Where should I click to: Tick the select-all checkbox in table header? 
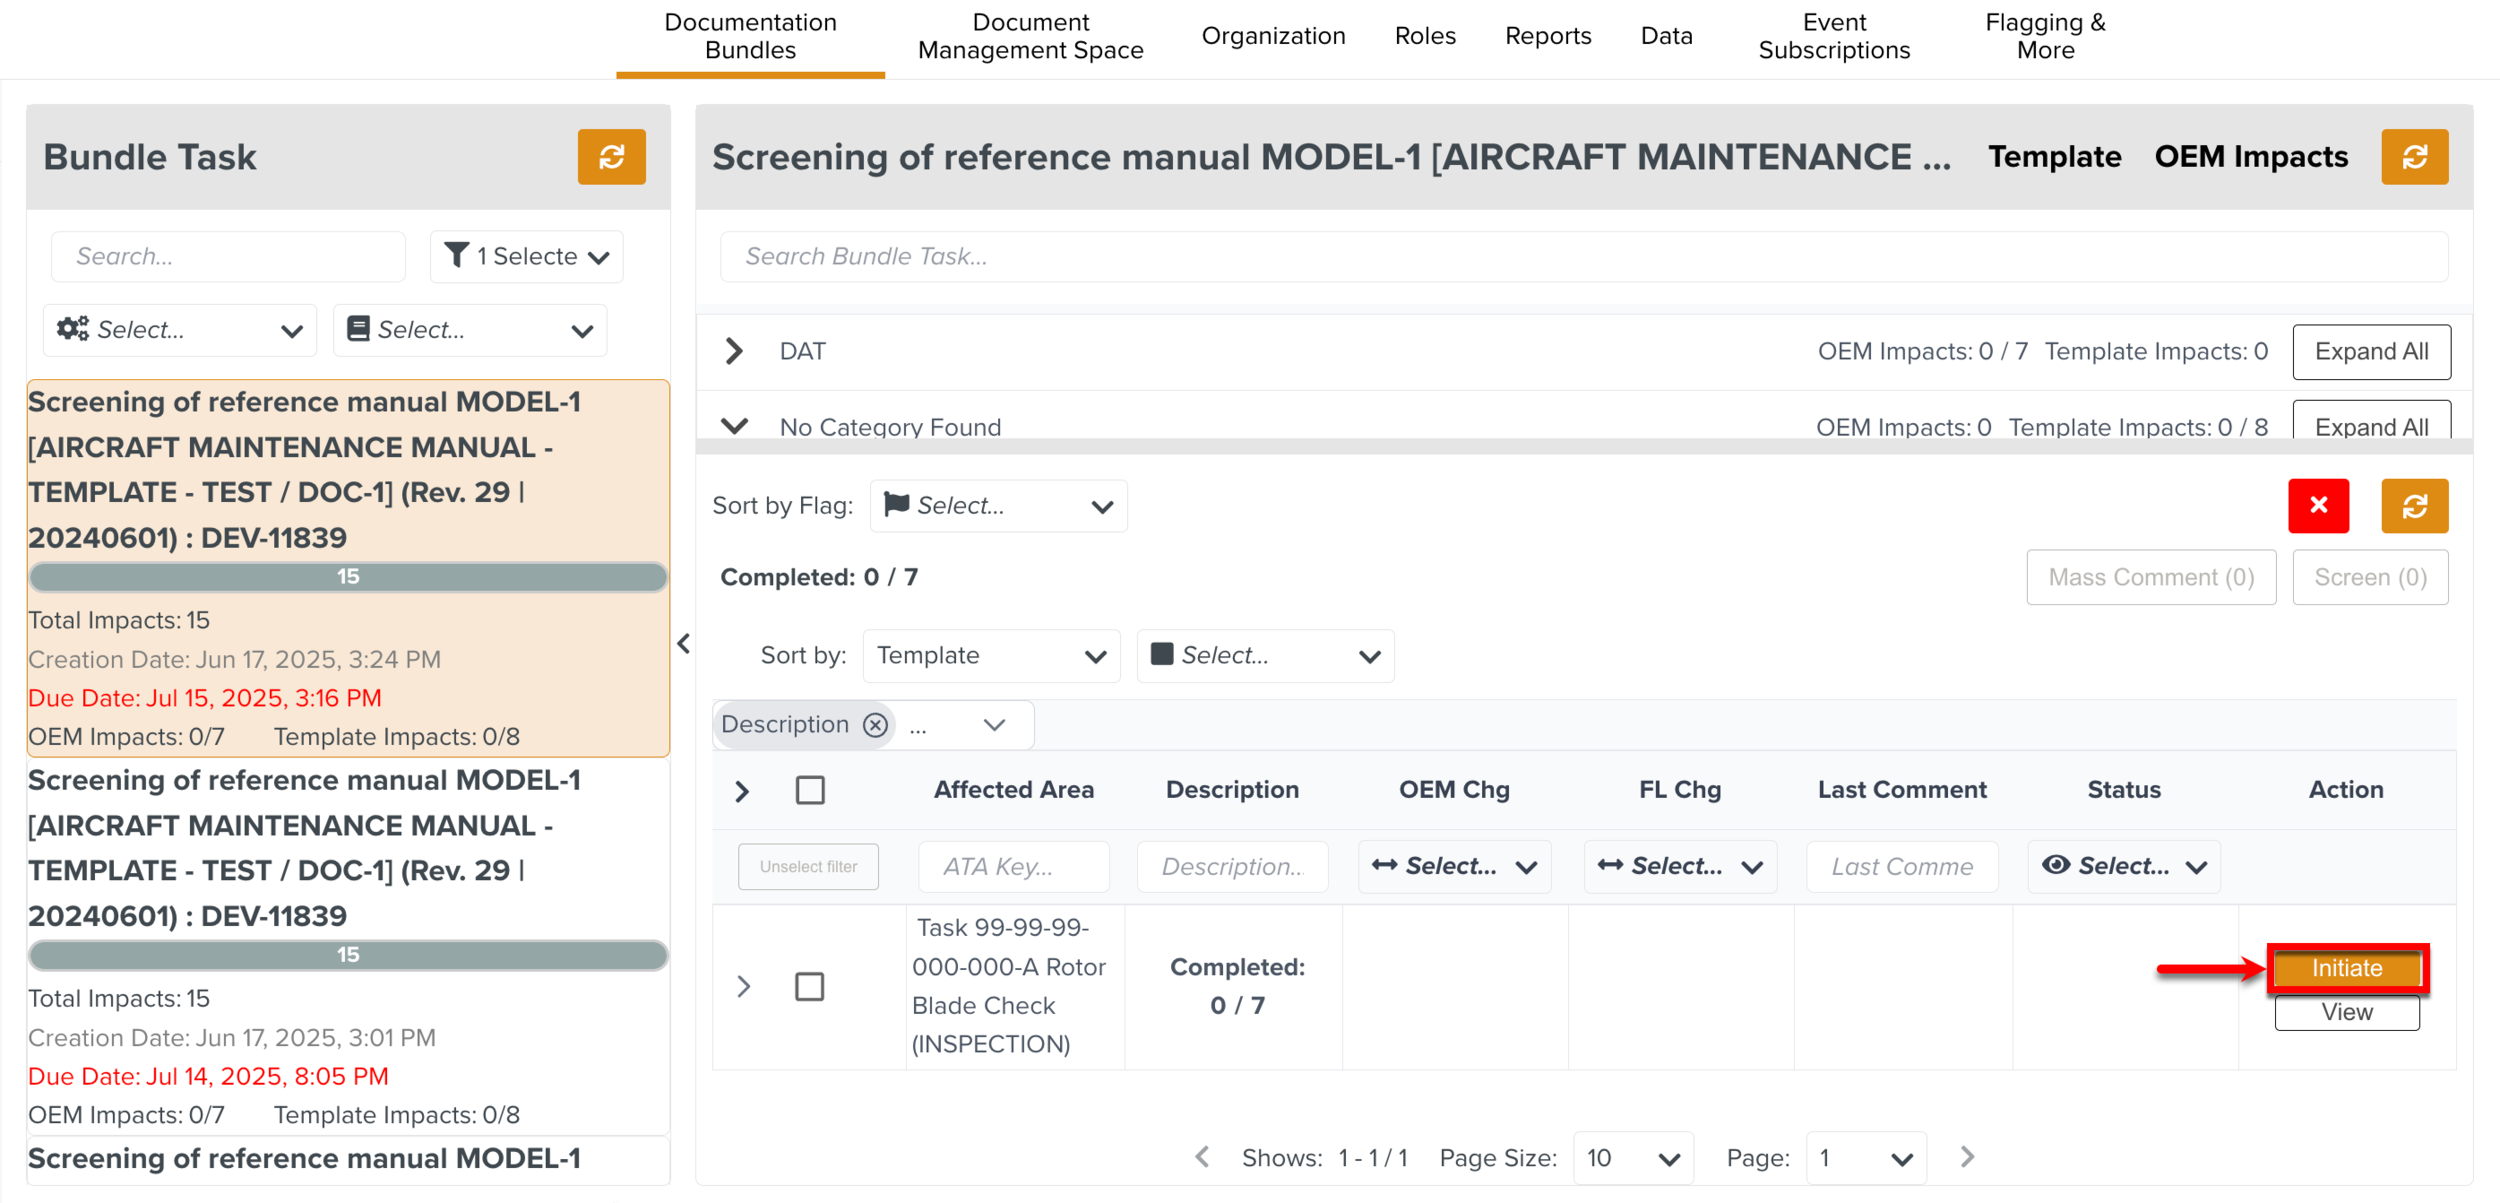click(810, 790)
